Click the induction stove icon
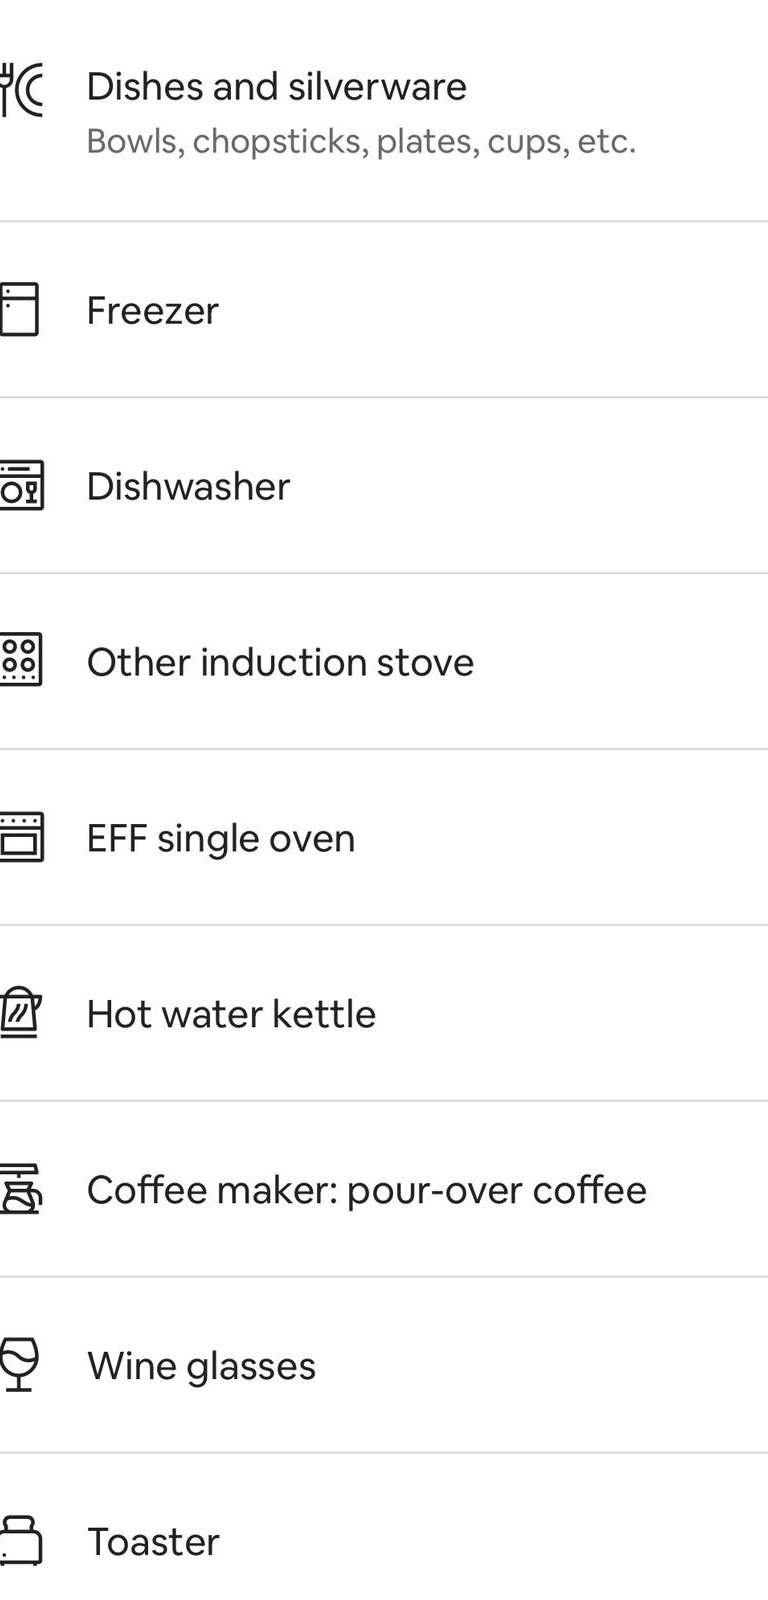The height and width of the screenshot is (1600, 768). [20, 660]
